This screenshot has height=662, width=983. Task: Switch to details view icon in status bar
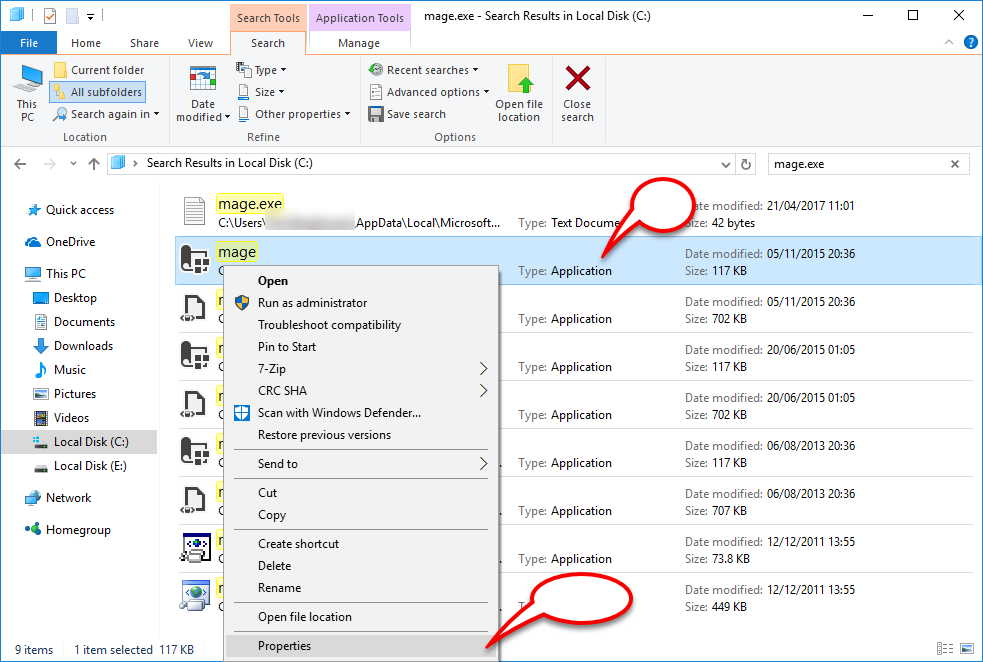945,649
